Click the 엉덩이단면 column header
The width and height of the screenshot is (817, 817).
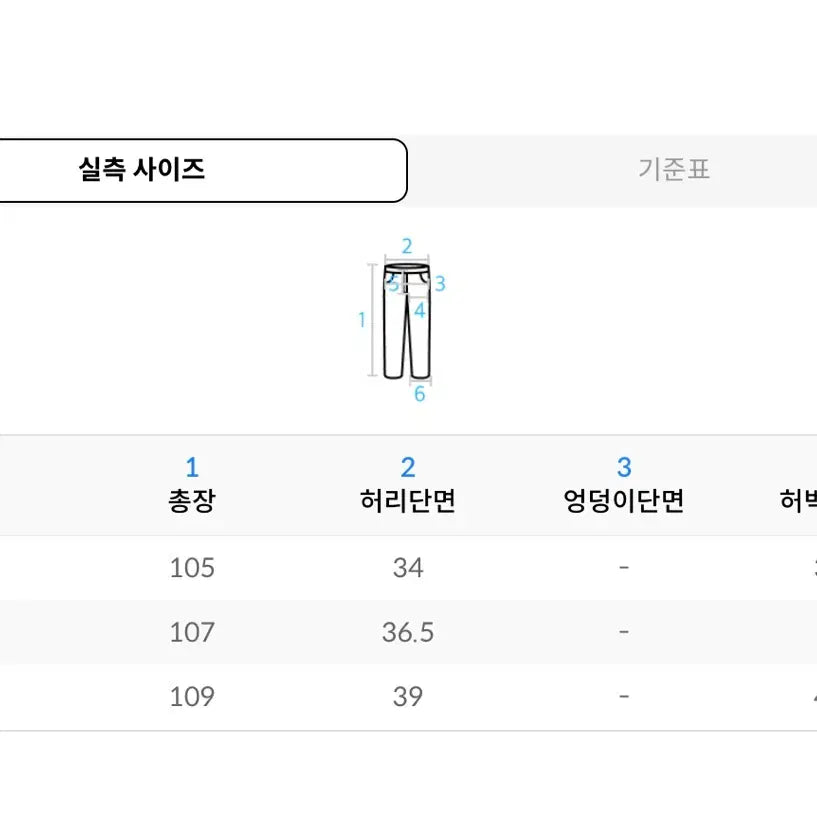(x=624, y=501)
